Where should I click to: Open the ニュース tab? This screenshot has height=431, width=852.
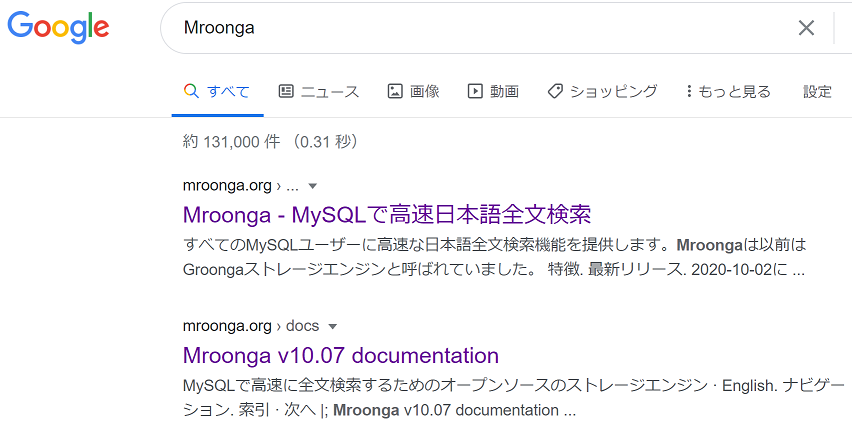click(319, 91)
